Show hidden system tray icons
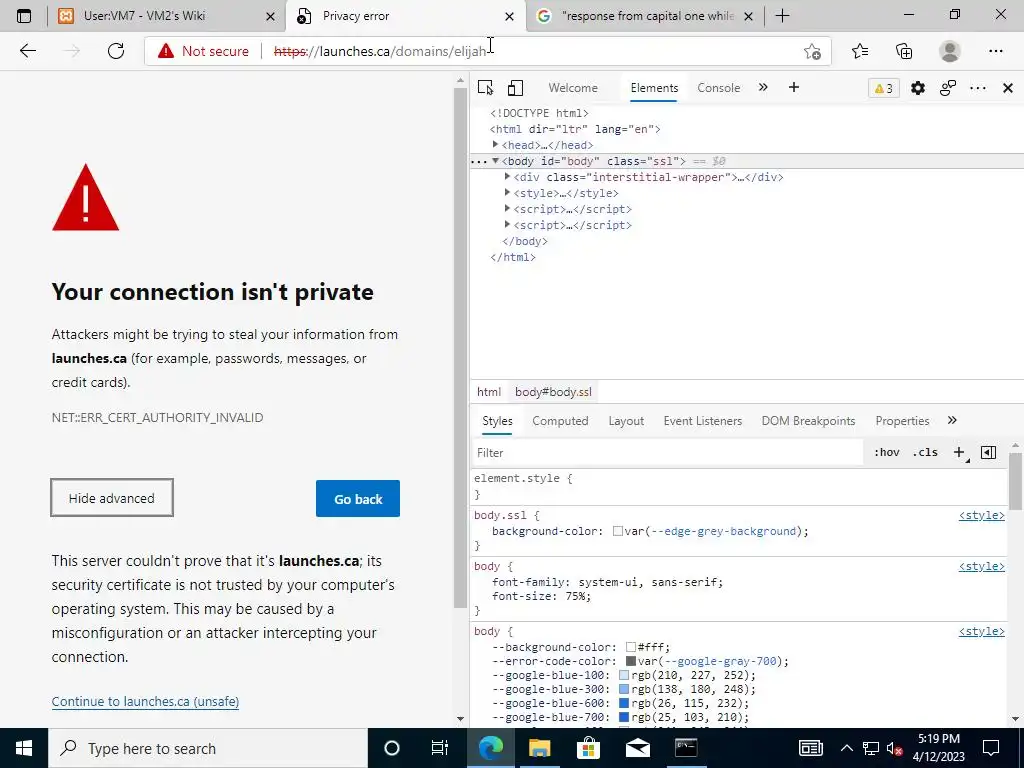The width and height of the screenshot is (1024, 768). (846, 748)
